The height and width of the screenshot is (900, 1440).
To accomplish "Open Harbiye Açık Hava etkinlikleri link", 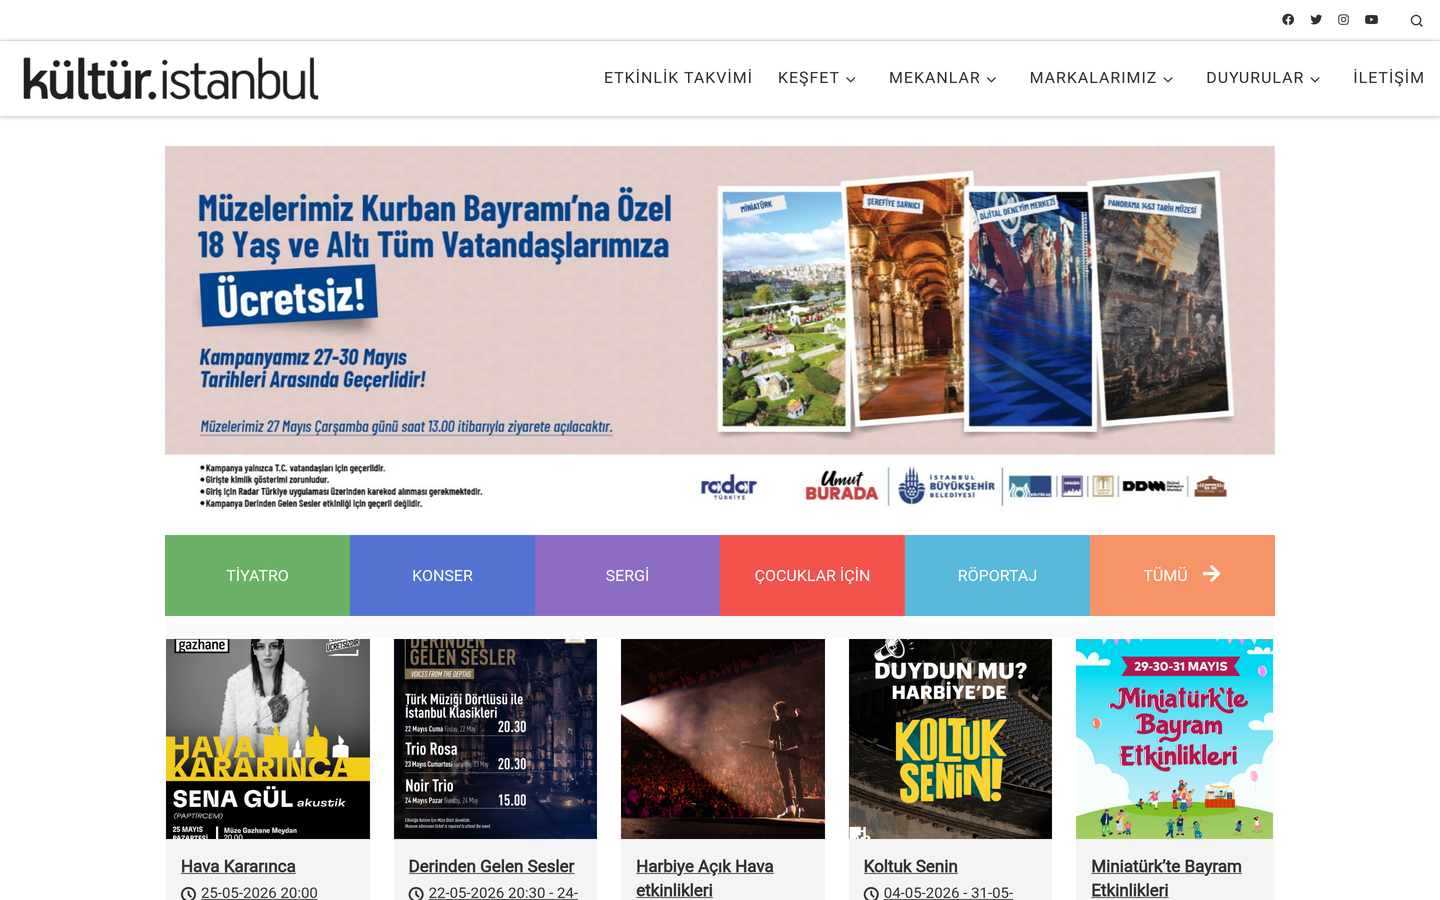I will [x=705, y=878].
